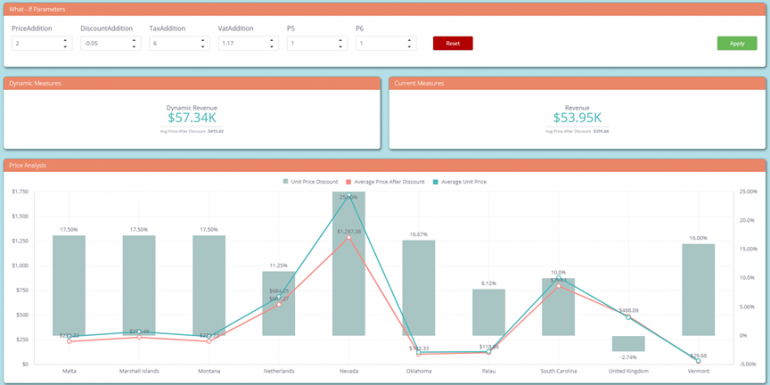Screen dimensions: 770x385
Task: Select the Nevada discount bar
Action: (x=349, y=264)
